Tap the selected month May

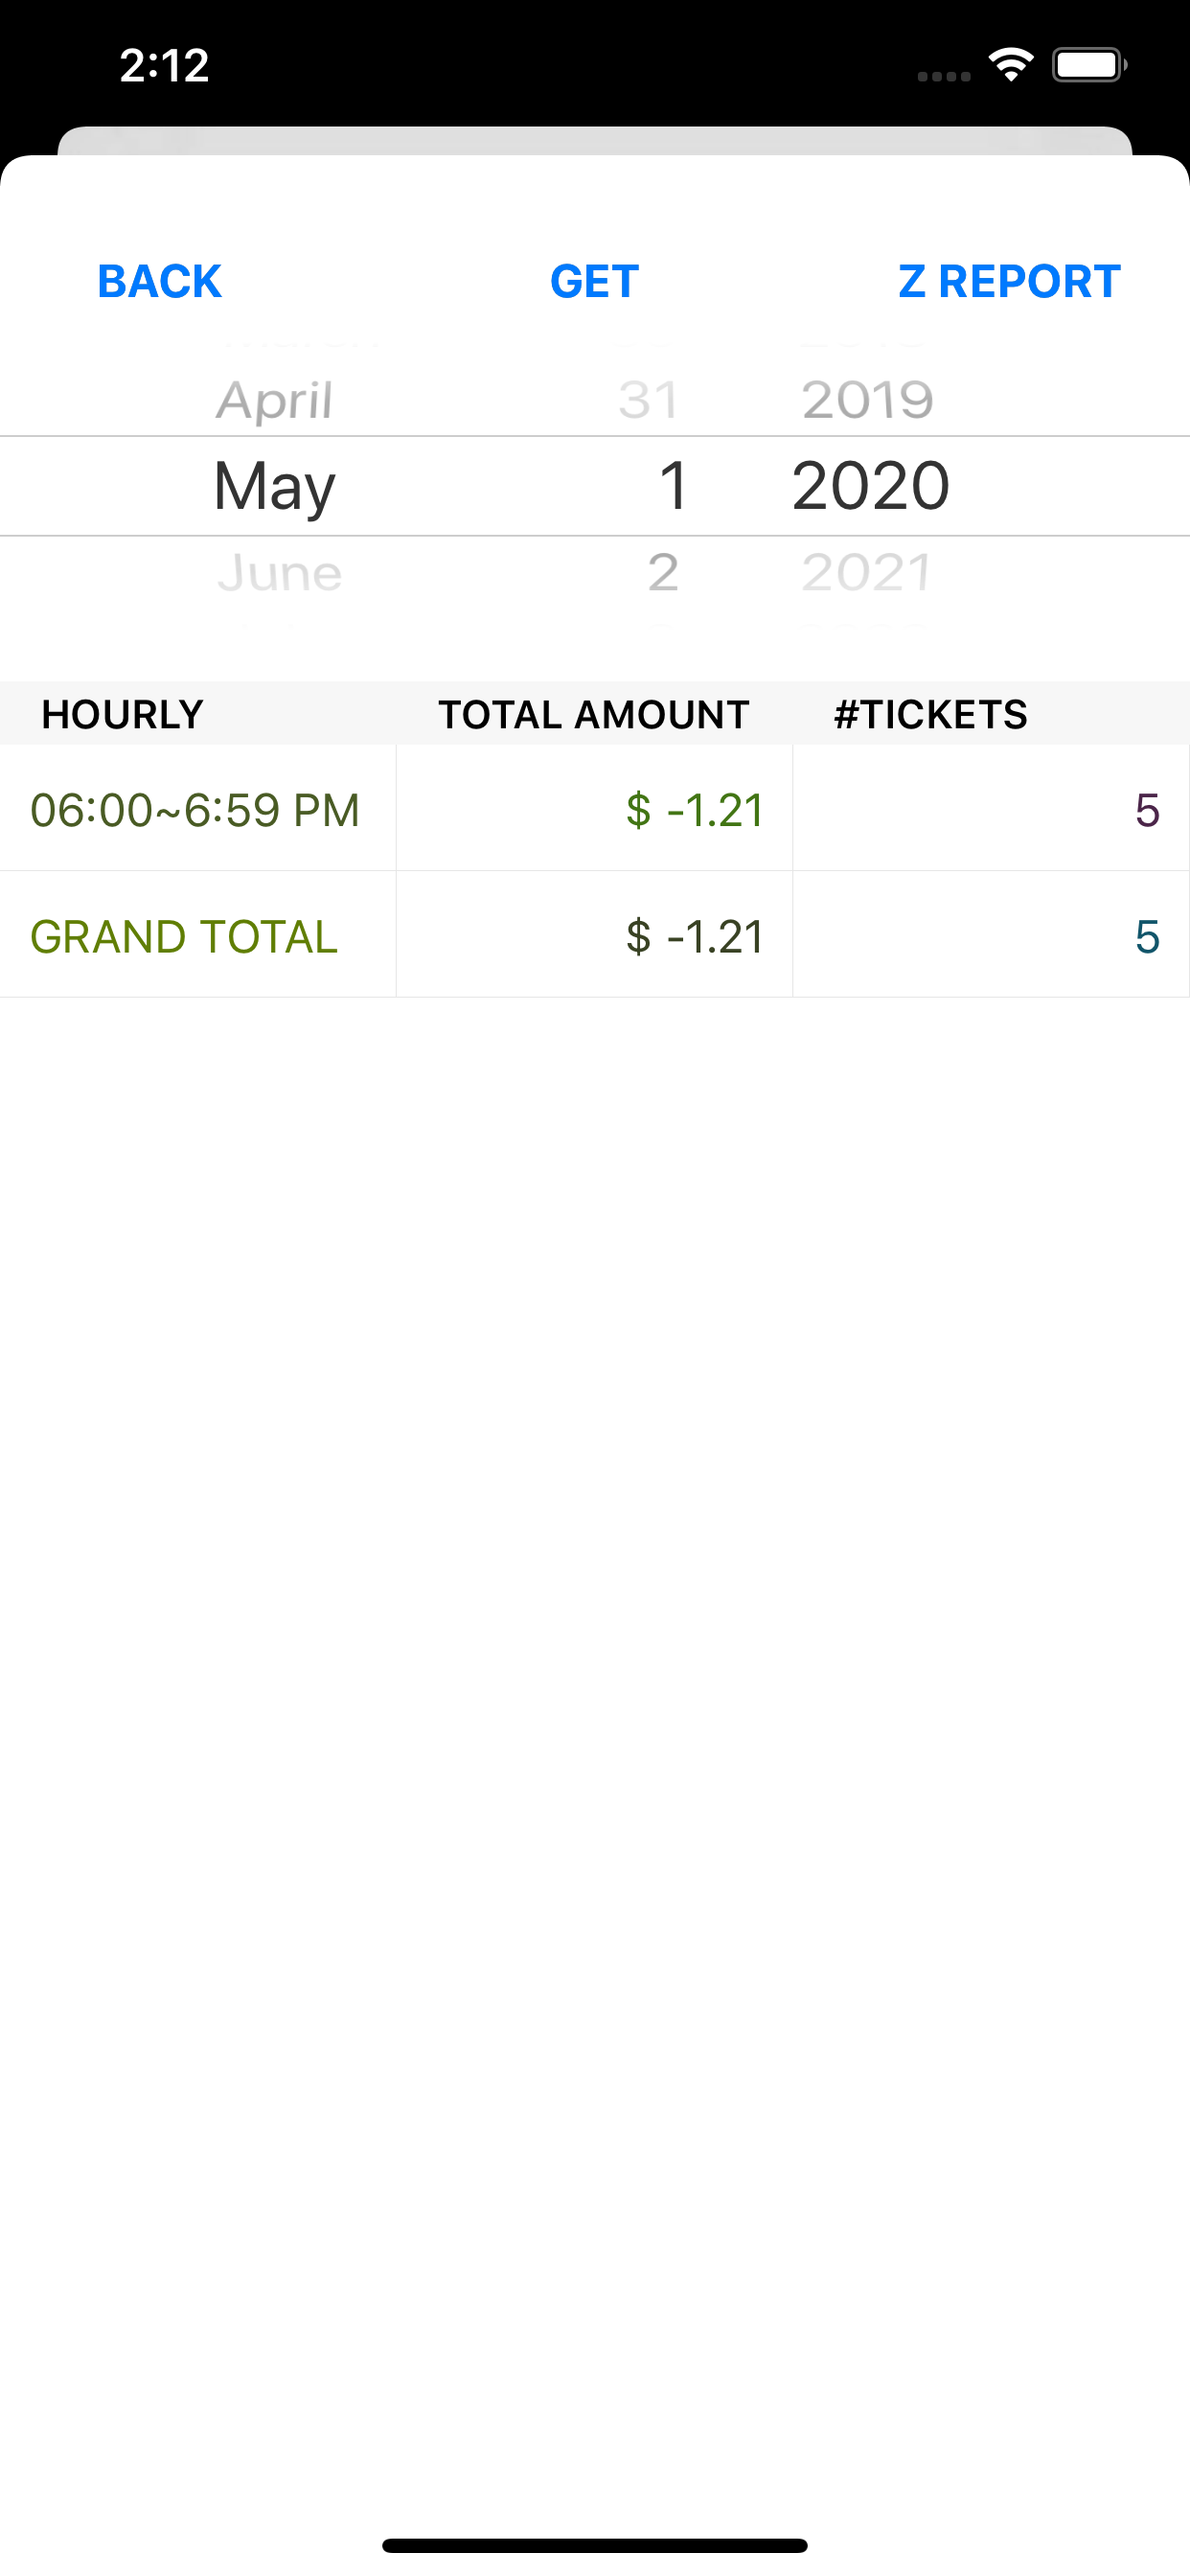click(274, 487)
